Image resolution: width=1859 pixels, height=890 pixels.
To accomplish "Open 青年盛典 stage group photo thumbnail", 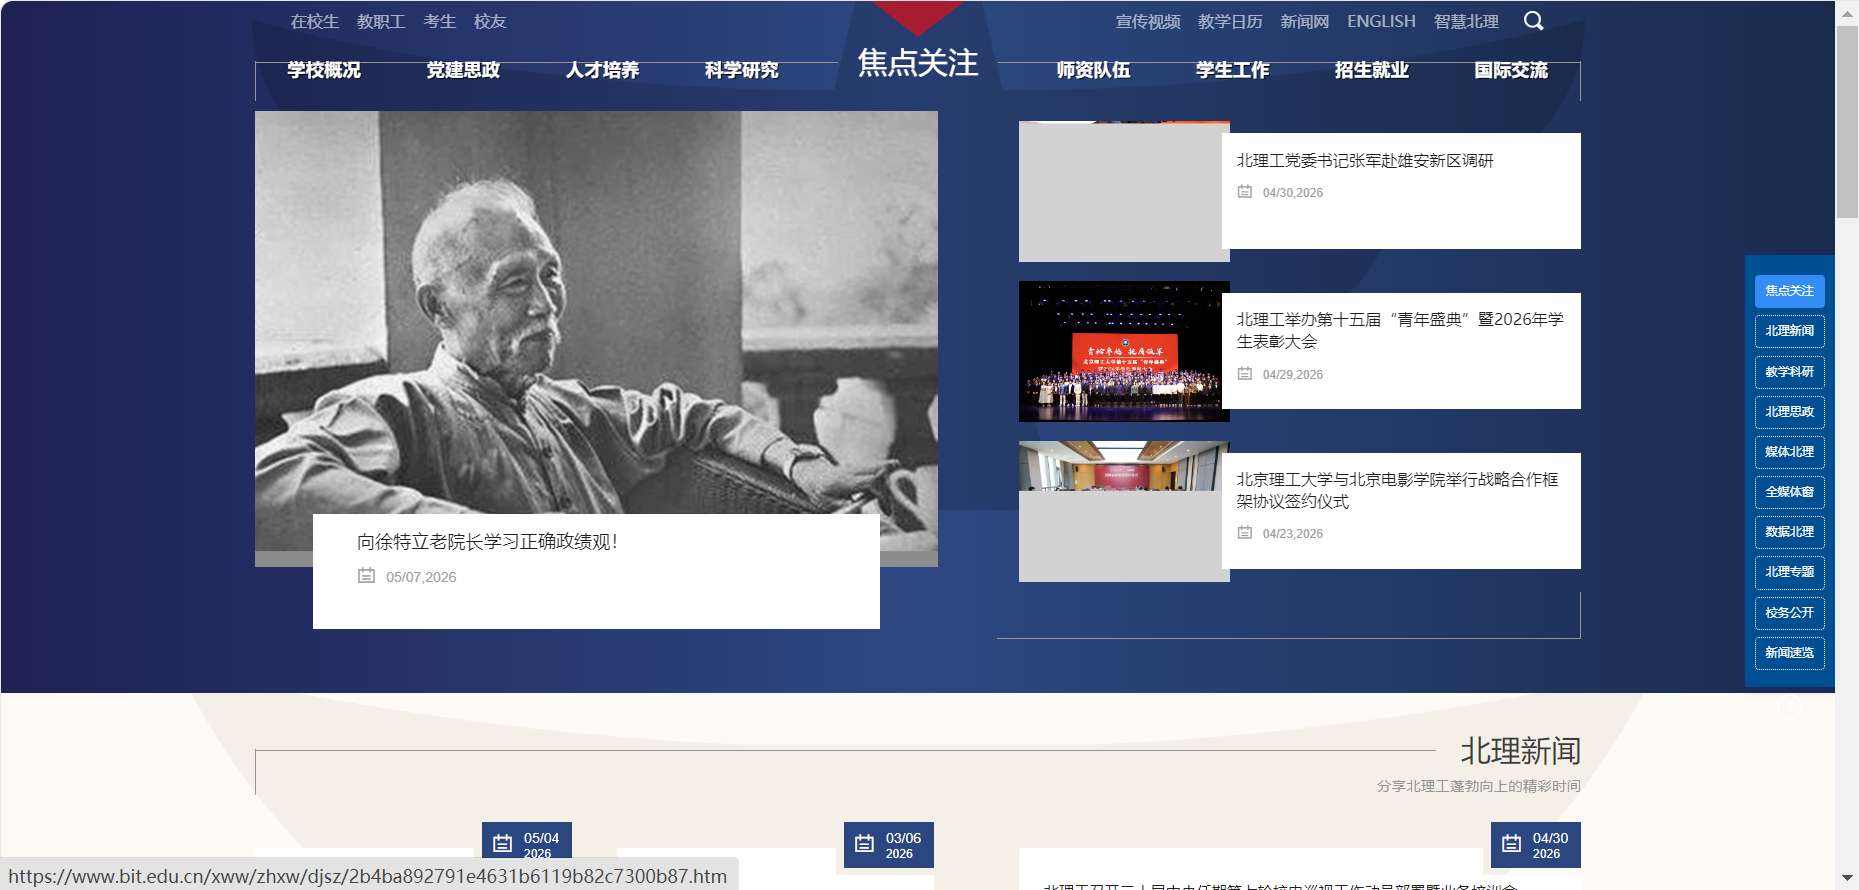I will (x=1124, y=351).
